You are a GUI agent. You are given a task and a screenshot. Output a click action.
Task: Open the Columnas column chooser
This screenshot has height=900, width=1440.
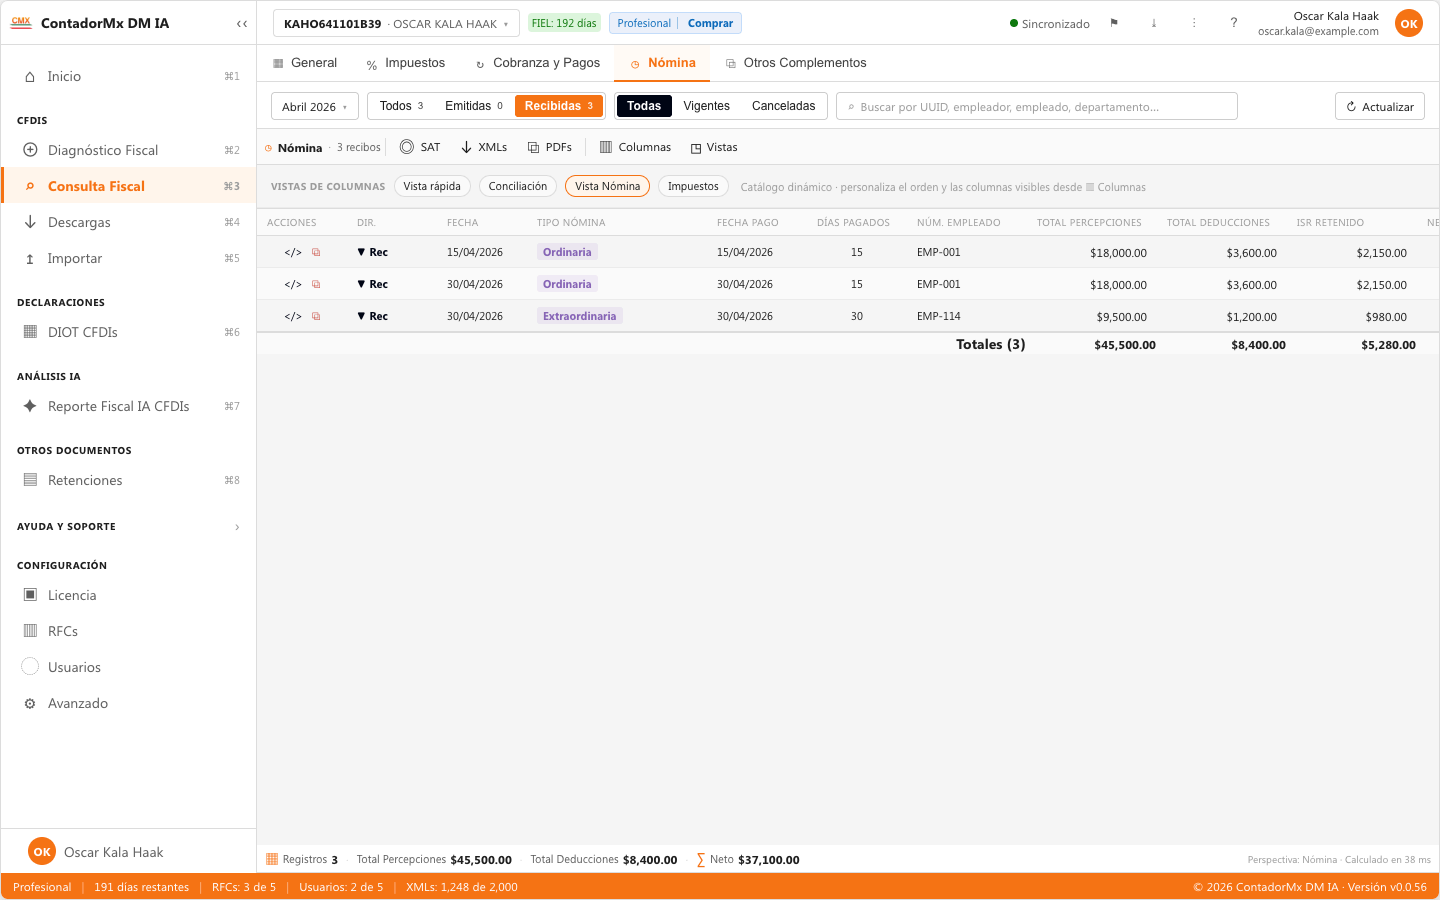pos(635,147)
